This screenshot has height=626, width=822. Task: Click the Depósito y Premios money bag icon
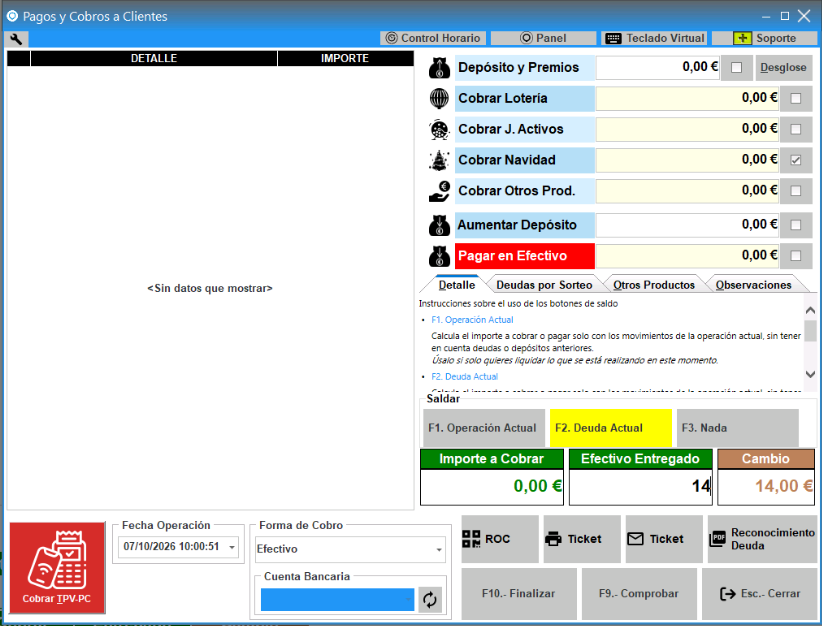tap(439, 68)
